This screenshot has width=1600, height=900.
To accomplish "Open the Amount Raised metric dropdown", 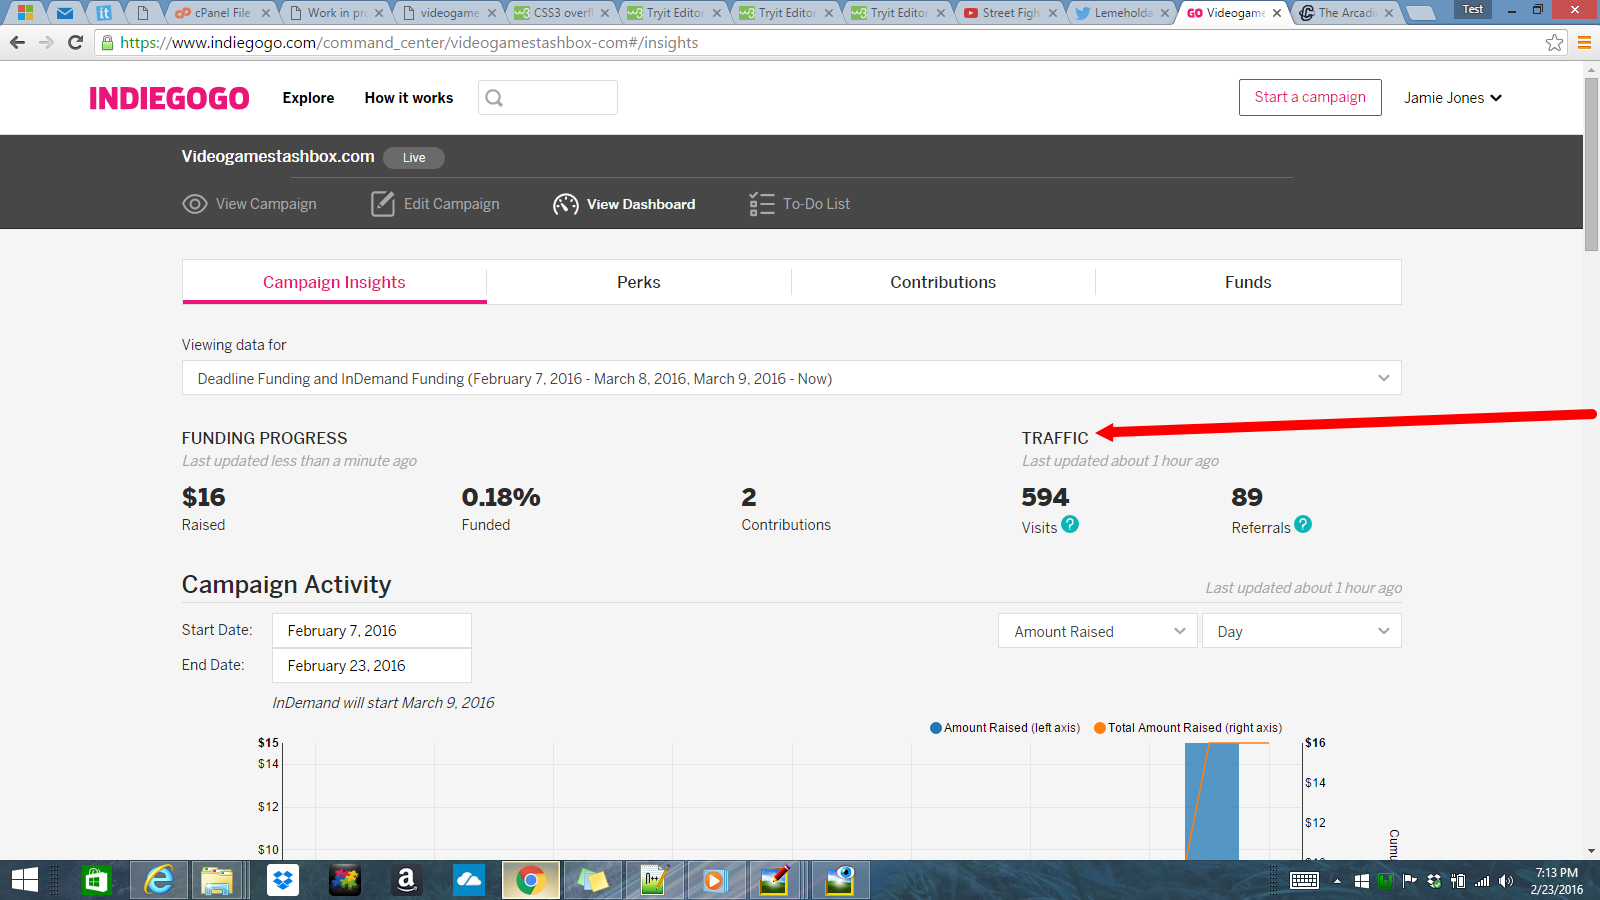I will coord(1097,631).
